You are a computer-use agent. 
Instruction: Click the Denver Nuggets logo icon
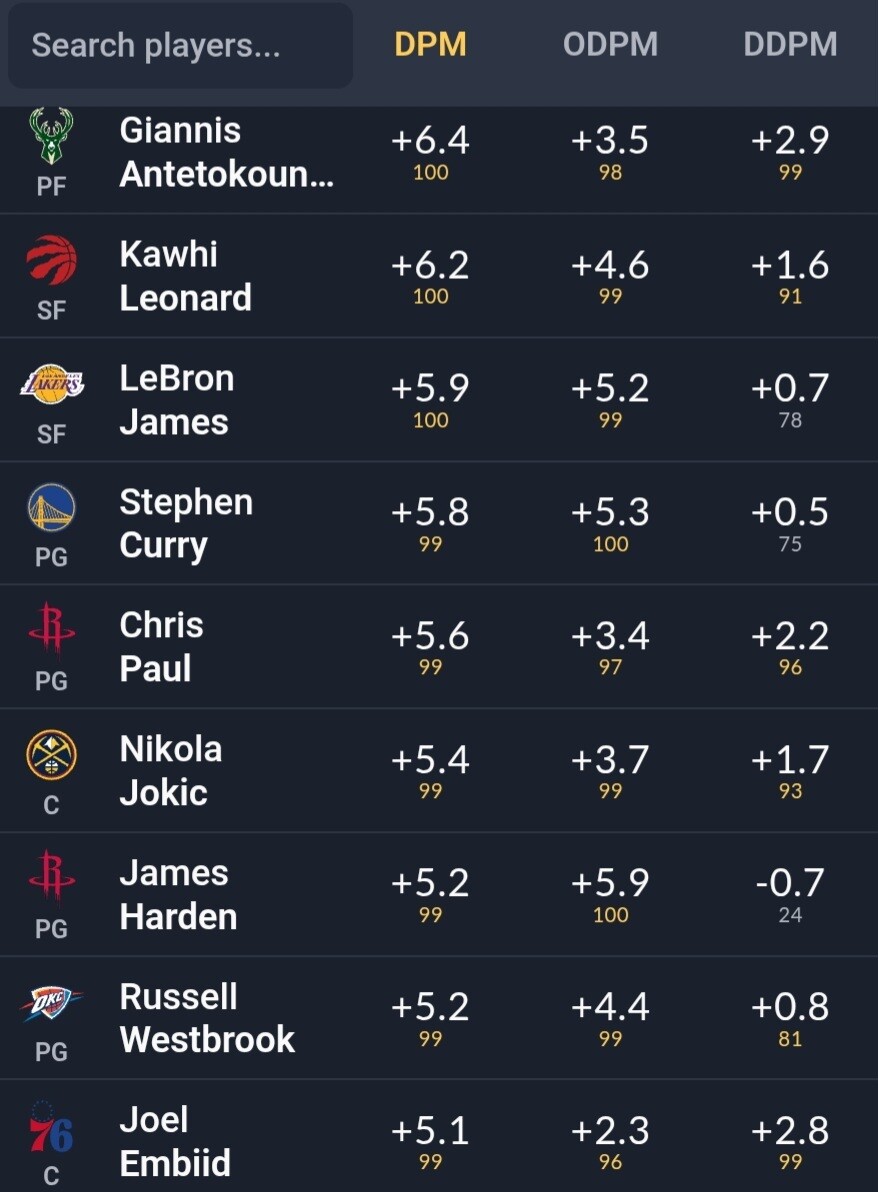(52, 755)
